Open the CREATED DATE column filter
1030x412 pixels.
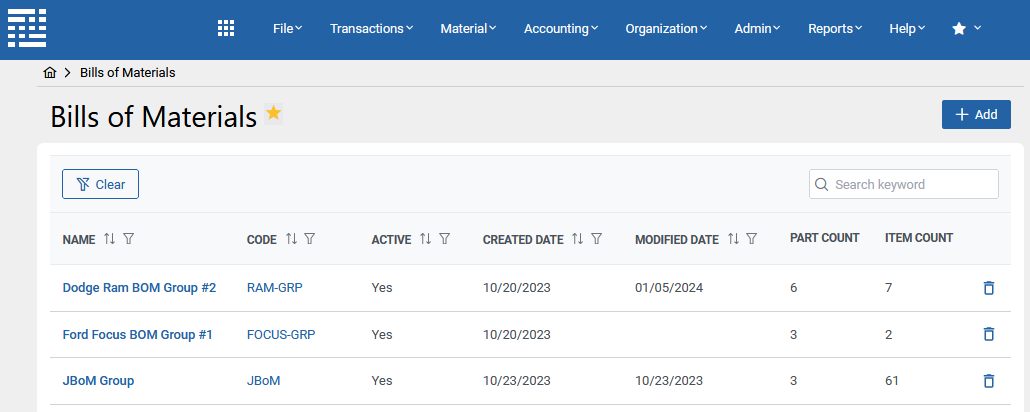coord(596,239)
